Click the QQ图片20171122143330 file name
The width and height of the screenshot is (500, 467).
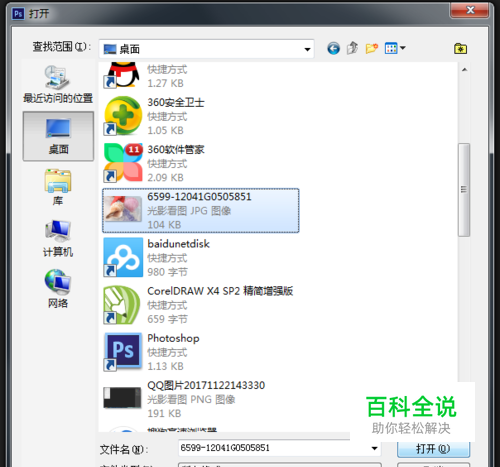pos(206,385)
